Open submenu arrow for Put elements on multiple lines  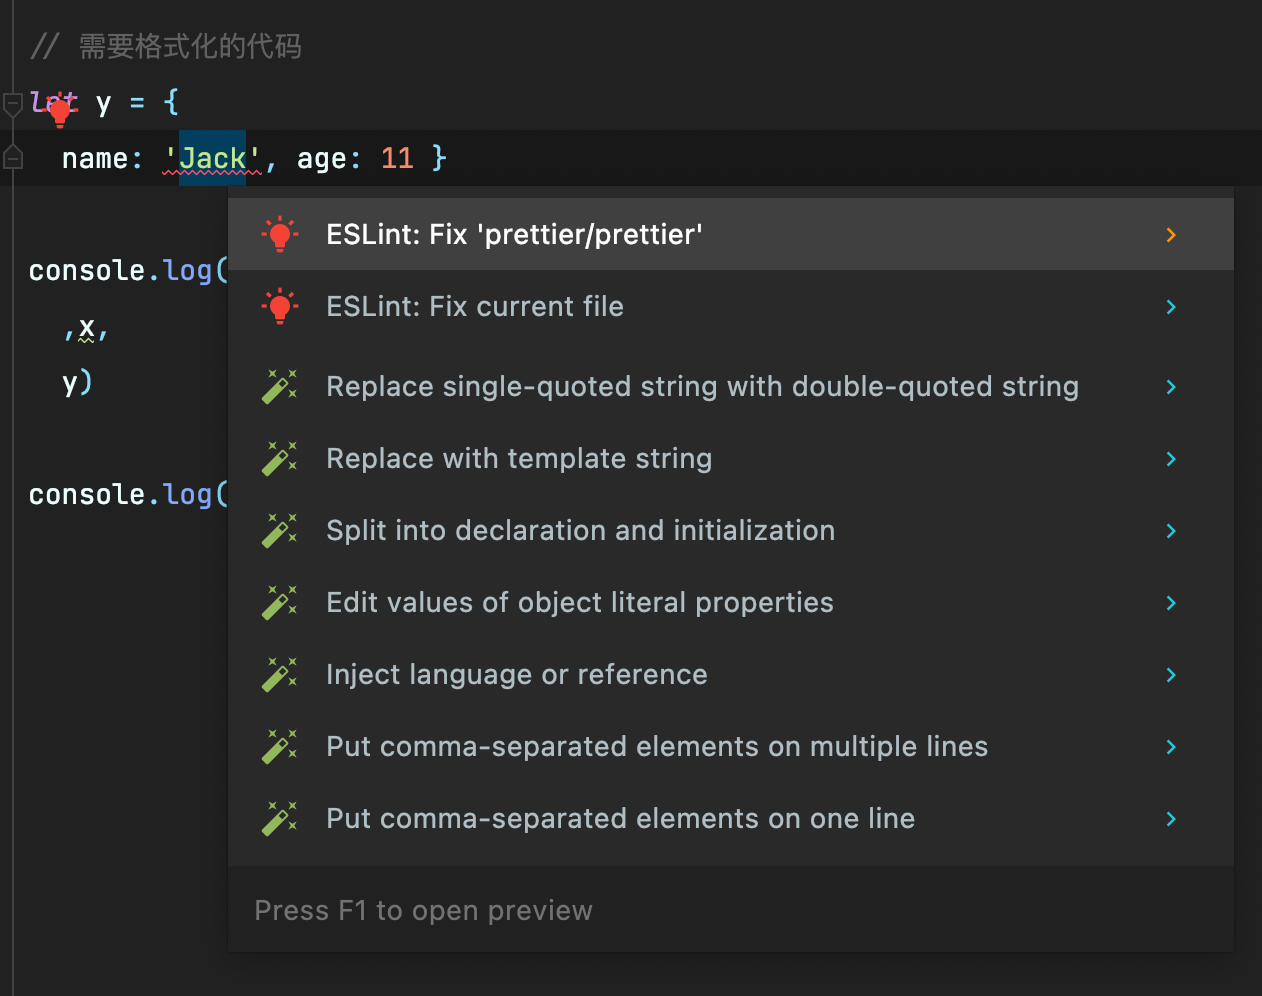(1171, 747)
